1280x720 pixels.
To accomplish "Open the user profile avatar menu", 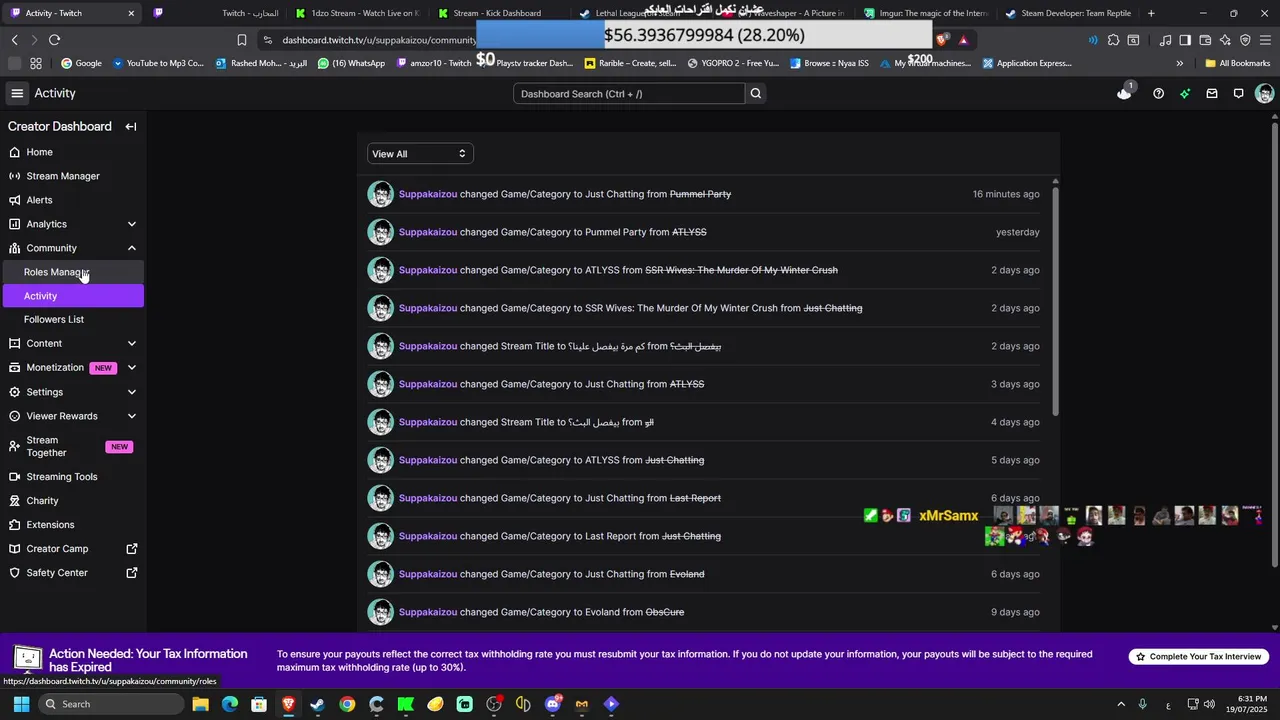I will 1264,94.
